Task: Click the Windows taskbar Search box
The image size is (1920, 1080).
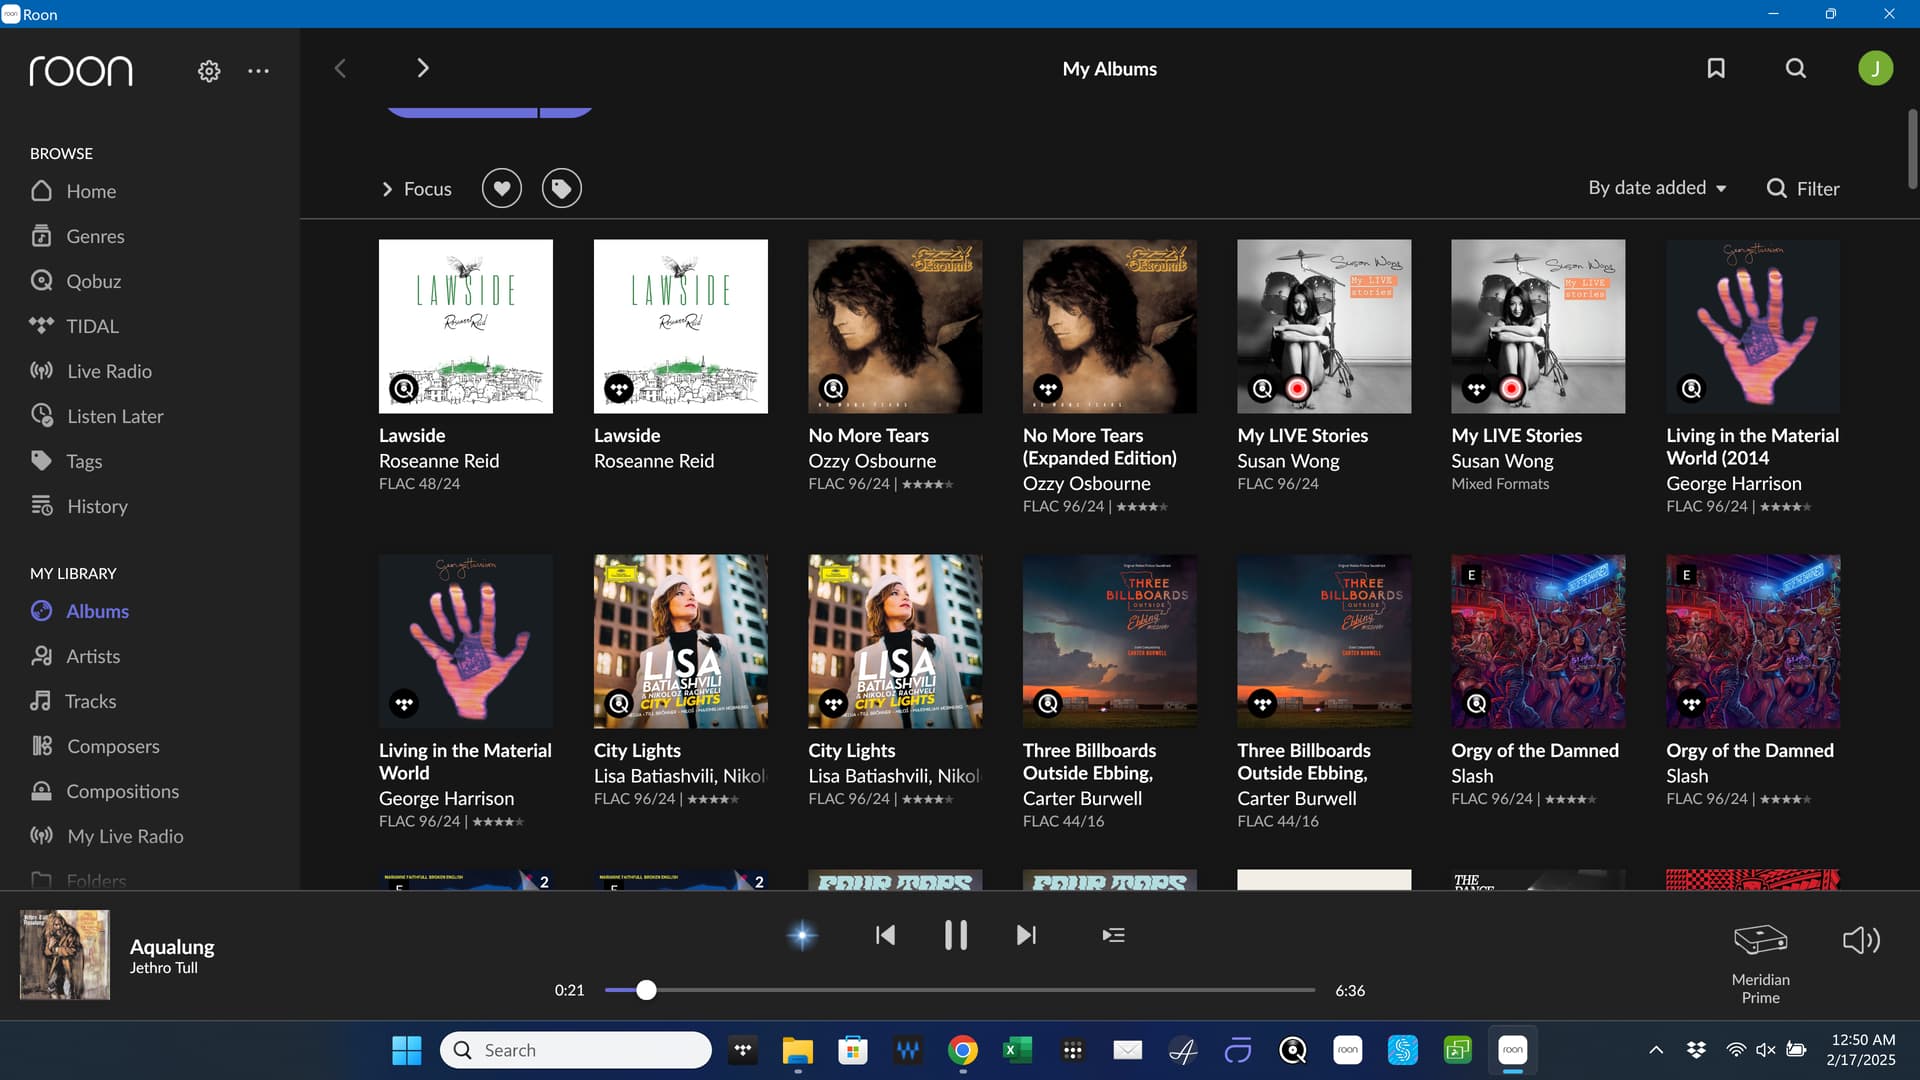Action: coord(576,1050)
